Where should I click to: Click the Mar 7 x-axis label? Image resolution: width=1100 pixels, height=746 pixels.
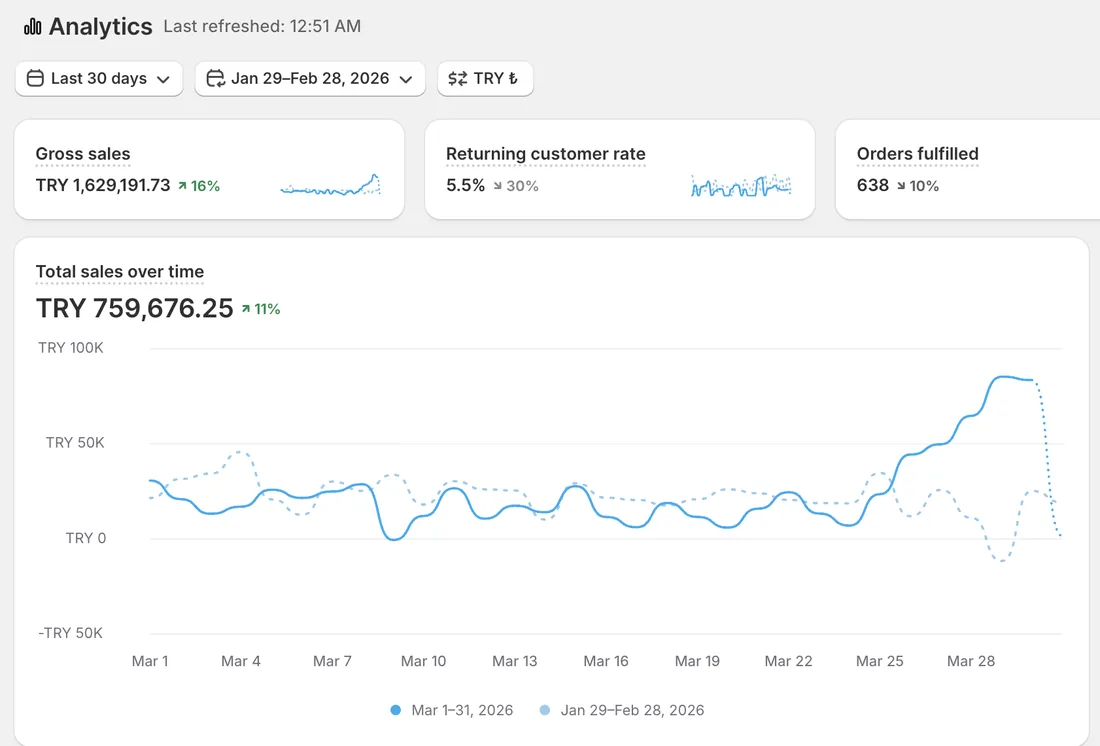pos(332,661)
